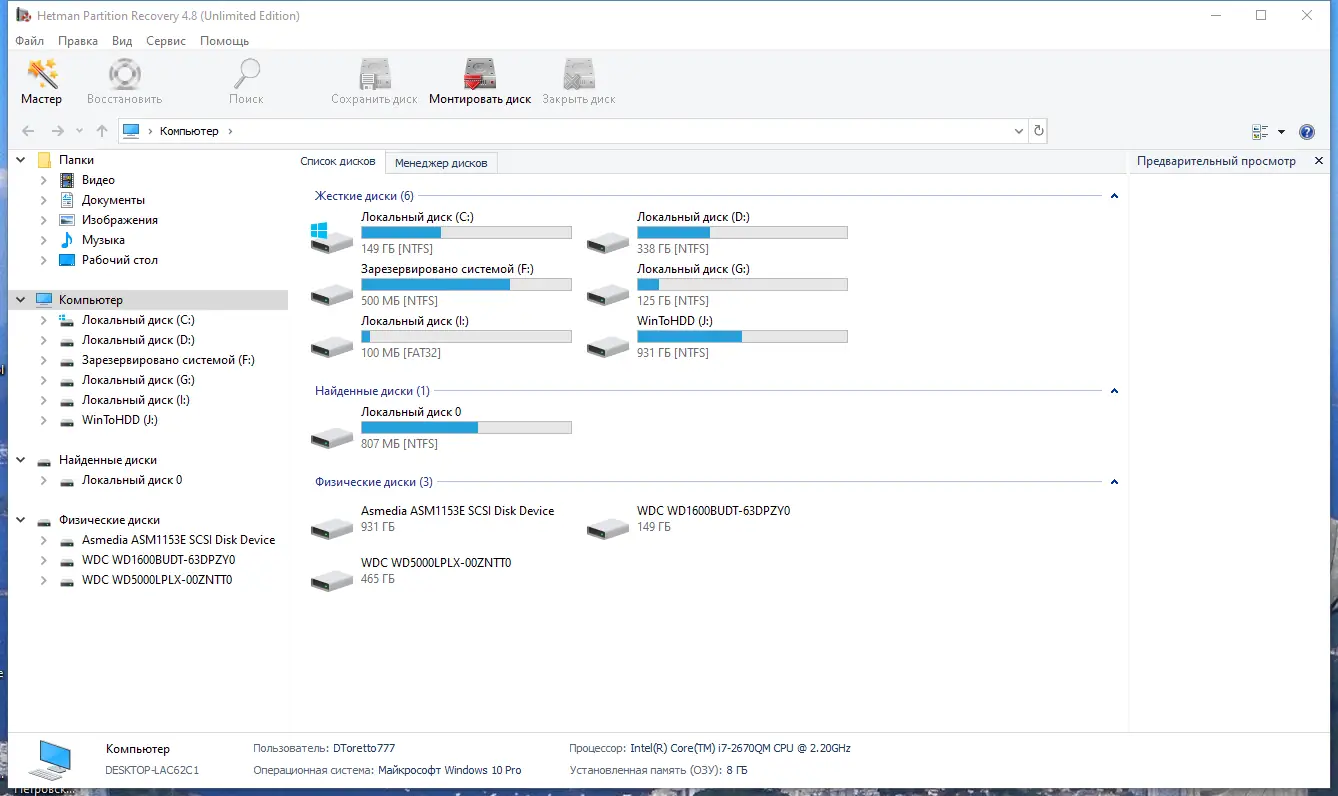The image size is (1338, 796).
Task: Click the Майкрософт Windows 10 Pro link
Action: [x=450, y=770]
